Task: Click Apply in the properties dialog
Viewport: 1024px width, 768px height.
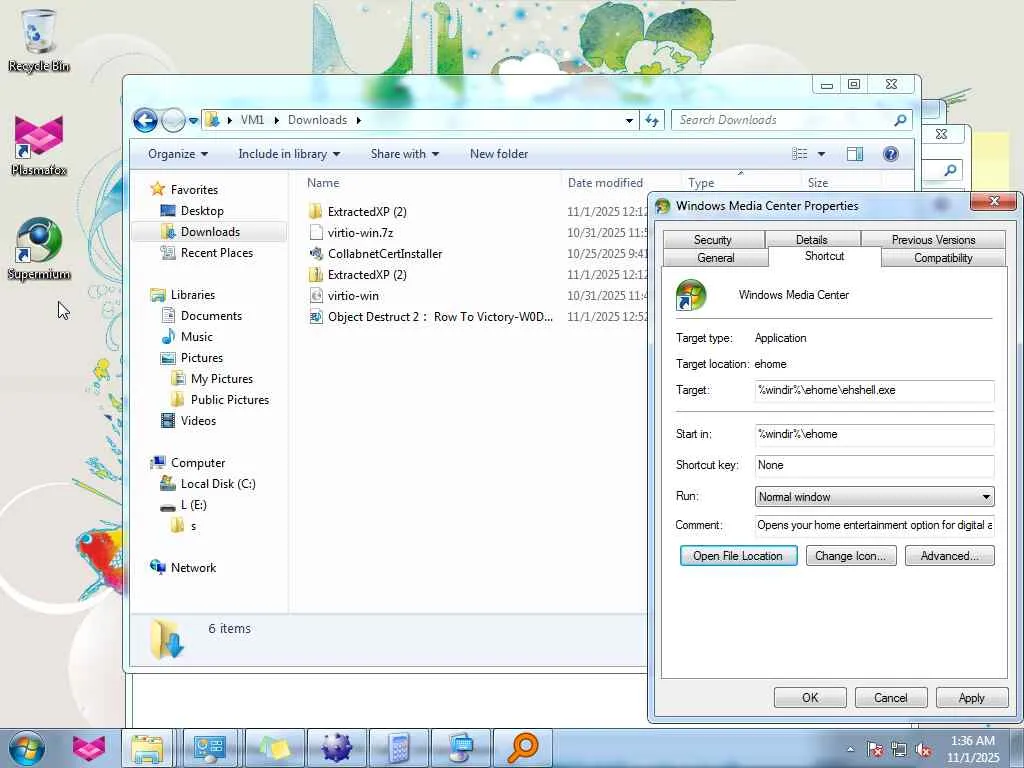Action: 971,697
